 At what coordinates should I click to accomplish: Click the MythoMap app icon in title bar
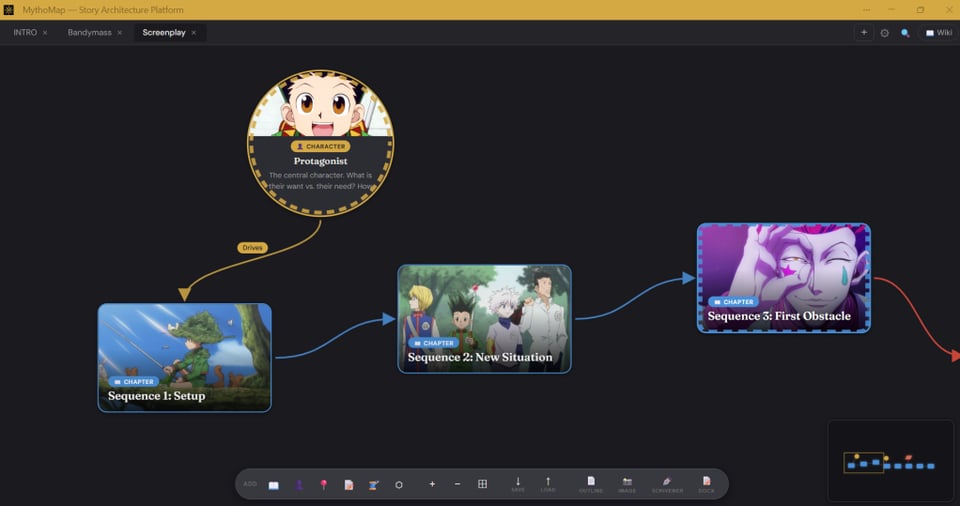[9, 10]
